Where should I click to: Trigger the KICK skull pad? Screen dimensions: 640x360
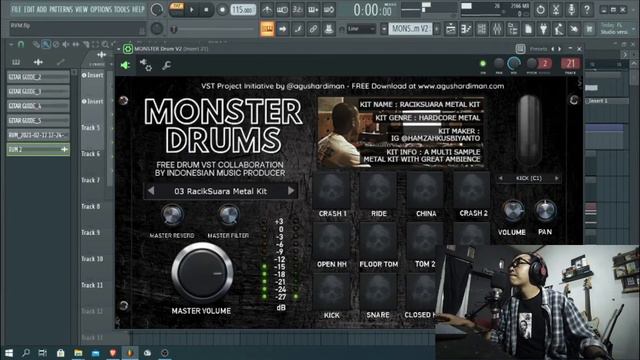coord(332,292)
